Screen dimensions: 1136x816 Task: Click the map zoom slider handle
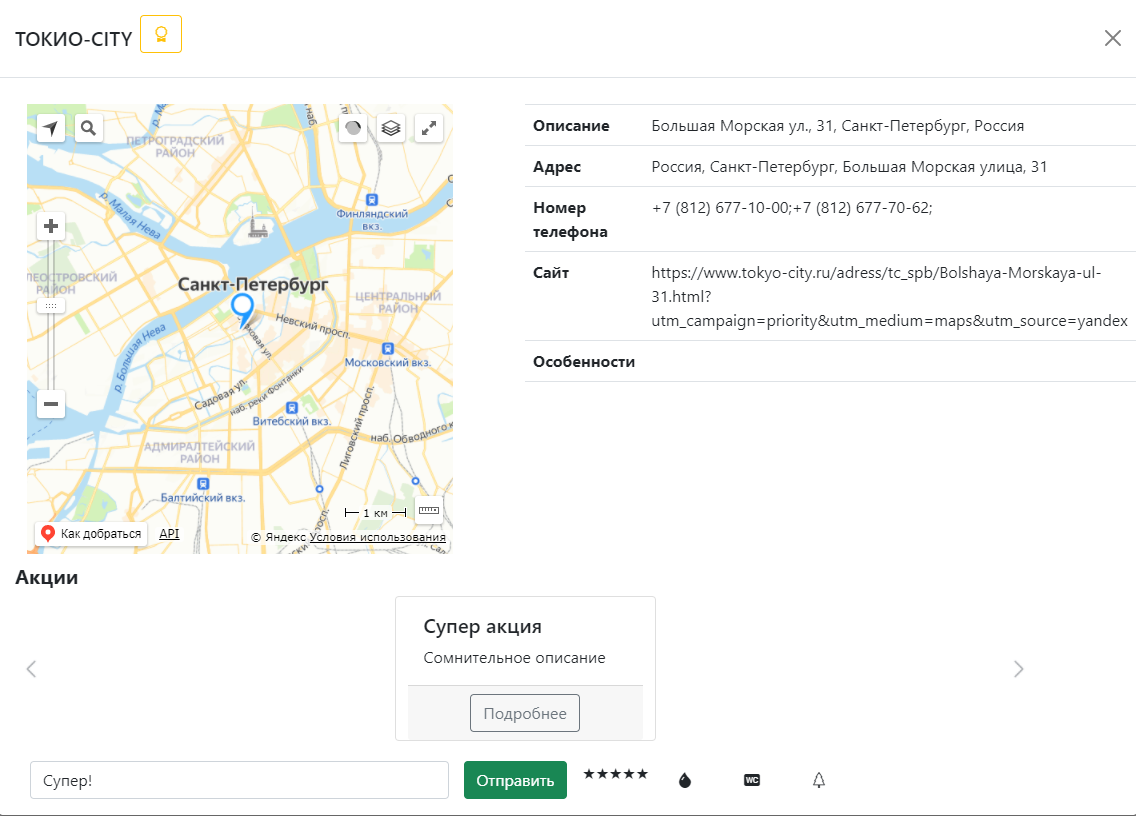[x=51, y=306]
